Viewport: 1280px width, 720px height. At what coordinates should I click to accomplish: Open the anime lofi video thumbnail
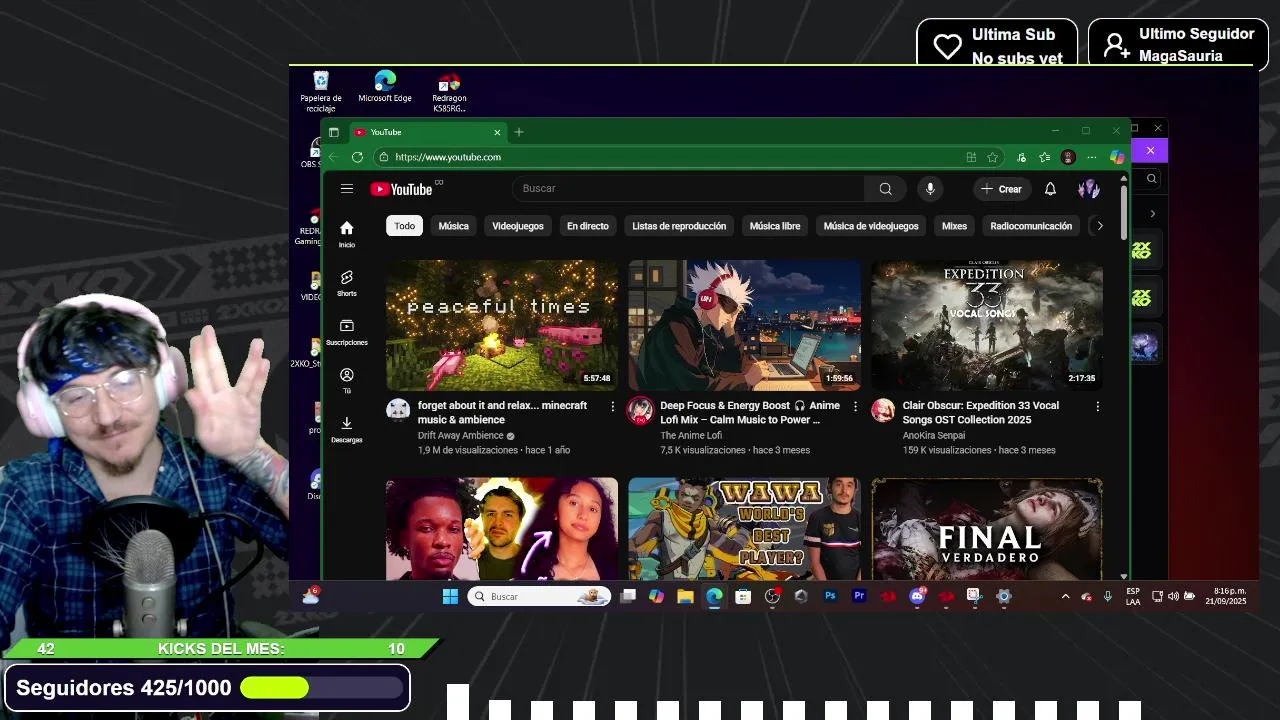tap(744, 325)
